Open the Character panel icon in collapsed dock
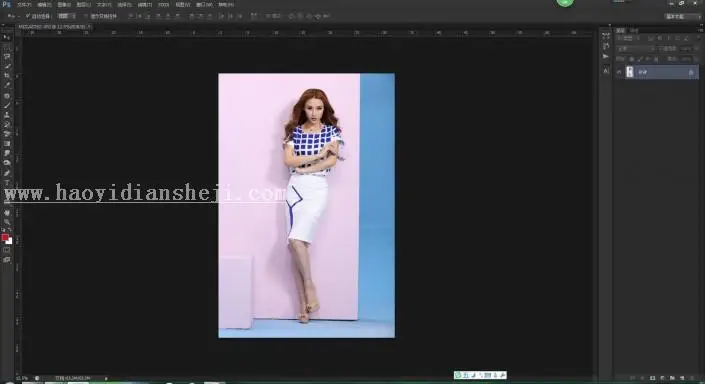Image resolution: width=705 pixels, height=384 pixels. coord(606,71)
